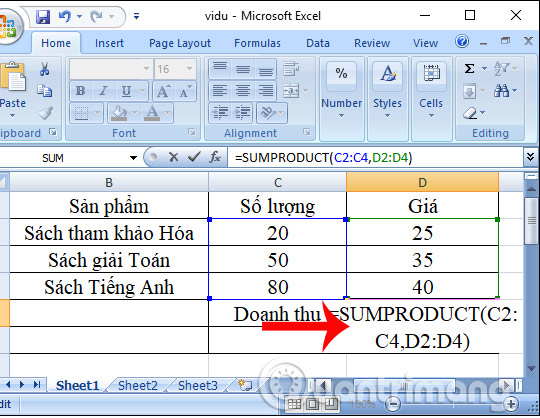540x418 pixels.
Task: Open Insert Function fx dialog
Action: tap(215, 157)
